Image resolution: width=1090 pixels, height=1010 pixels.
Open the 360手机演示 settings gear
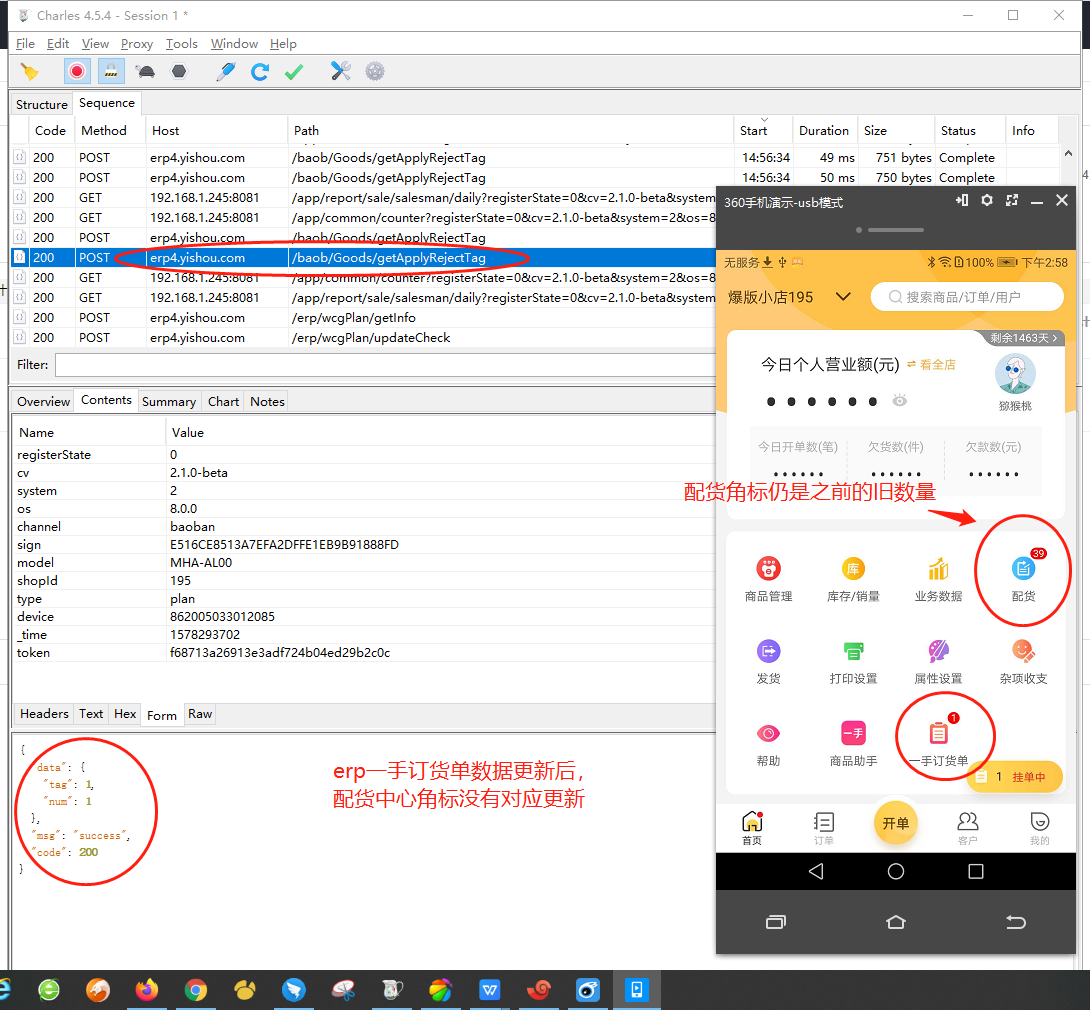point(986,201)
